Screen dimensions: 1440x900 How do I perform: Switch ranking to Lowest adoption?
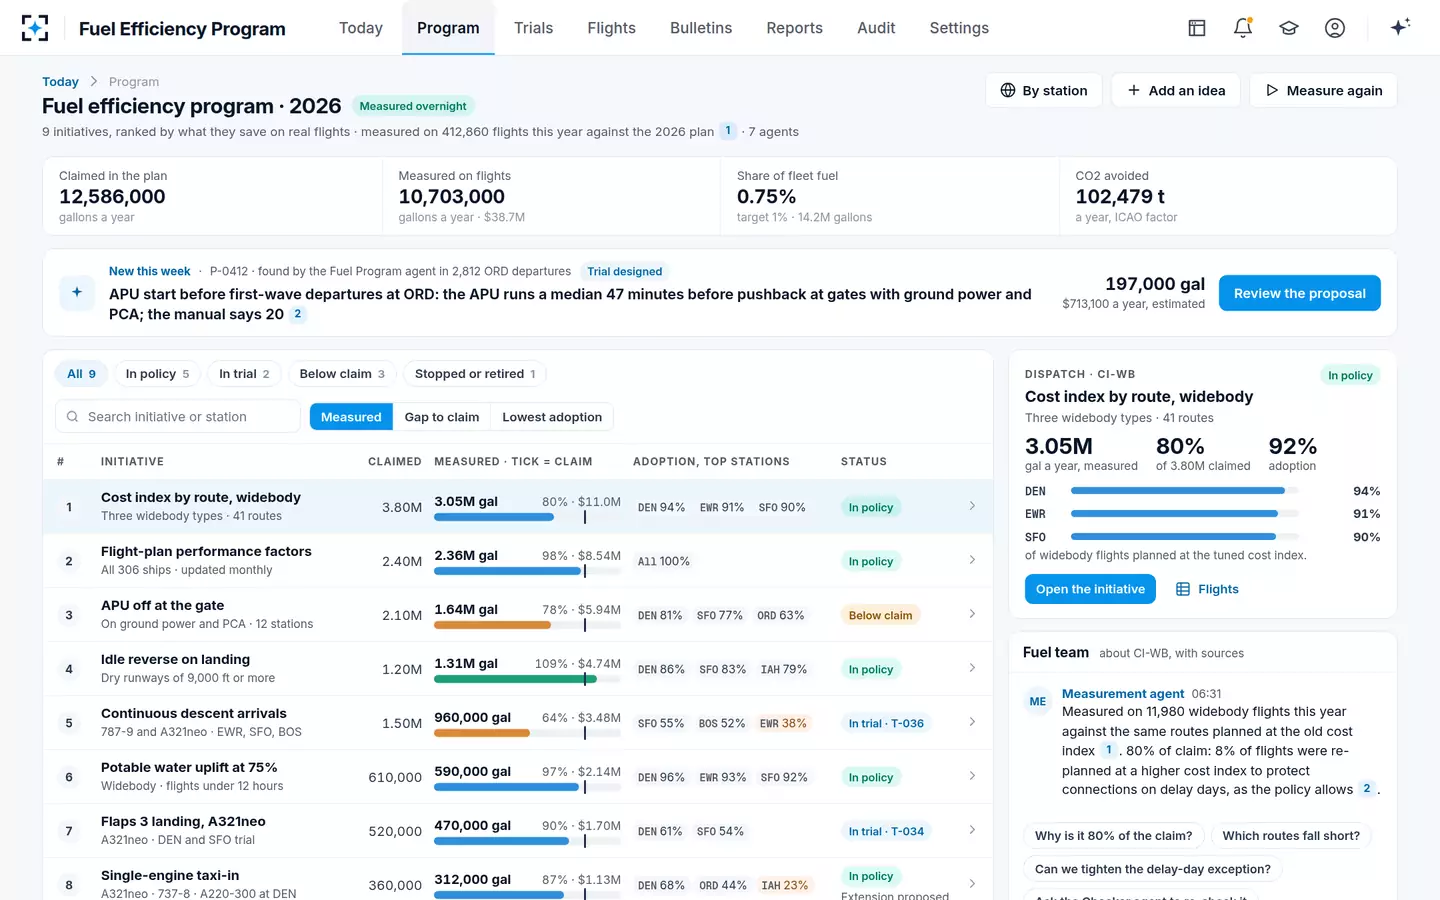[x=552, y=417]
